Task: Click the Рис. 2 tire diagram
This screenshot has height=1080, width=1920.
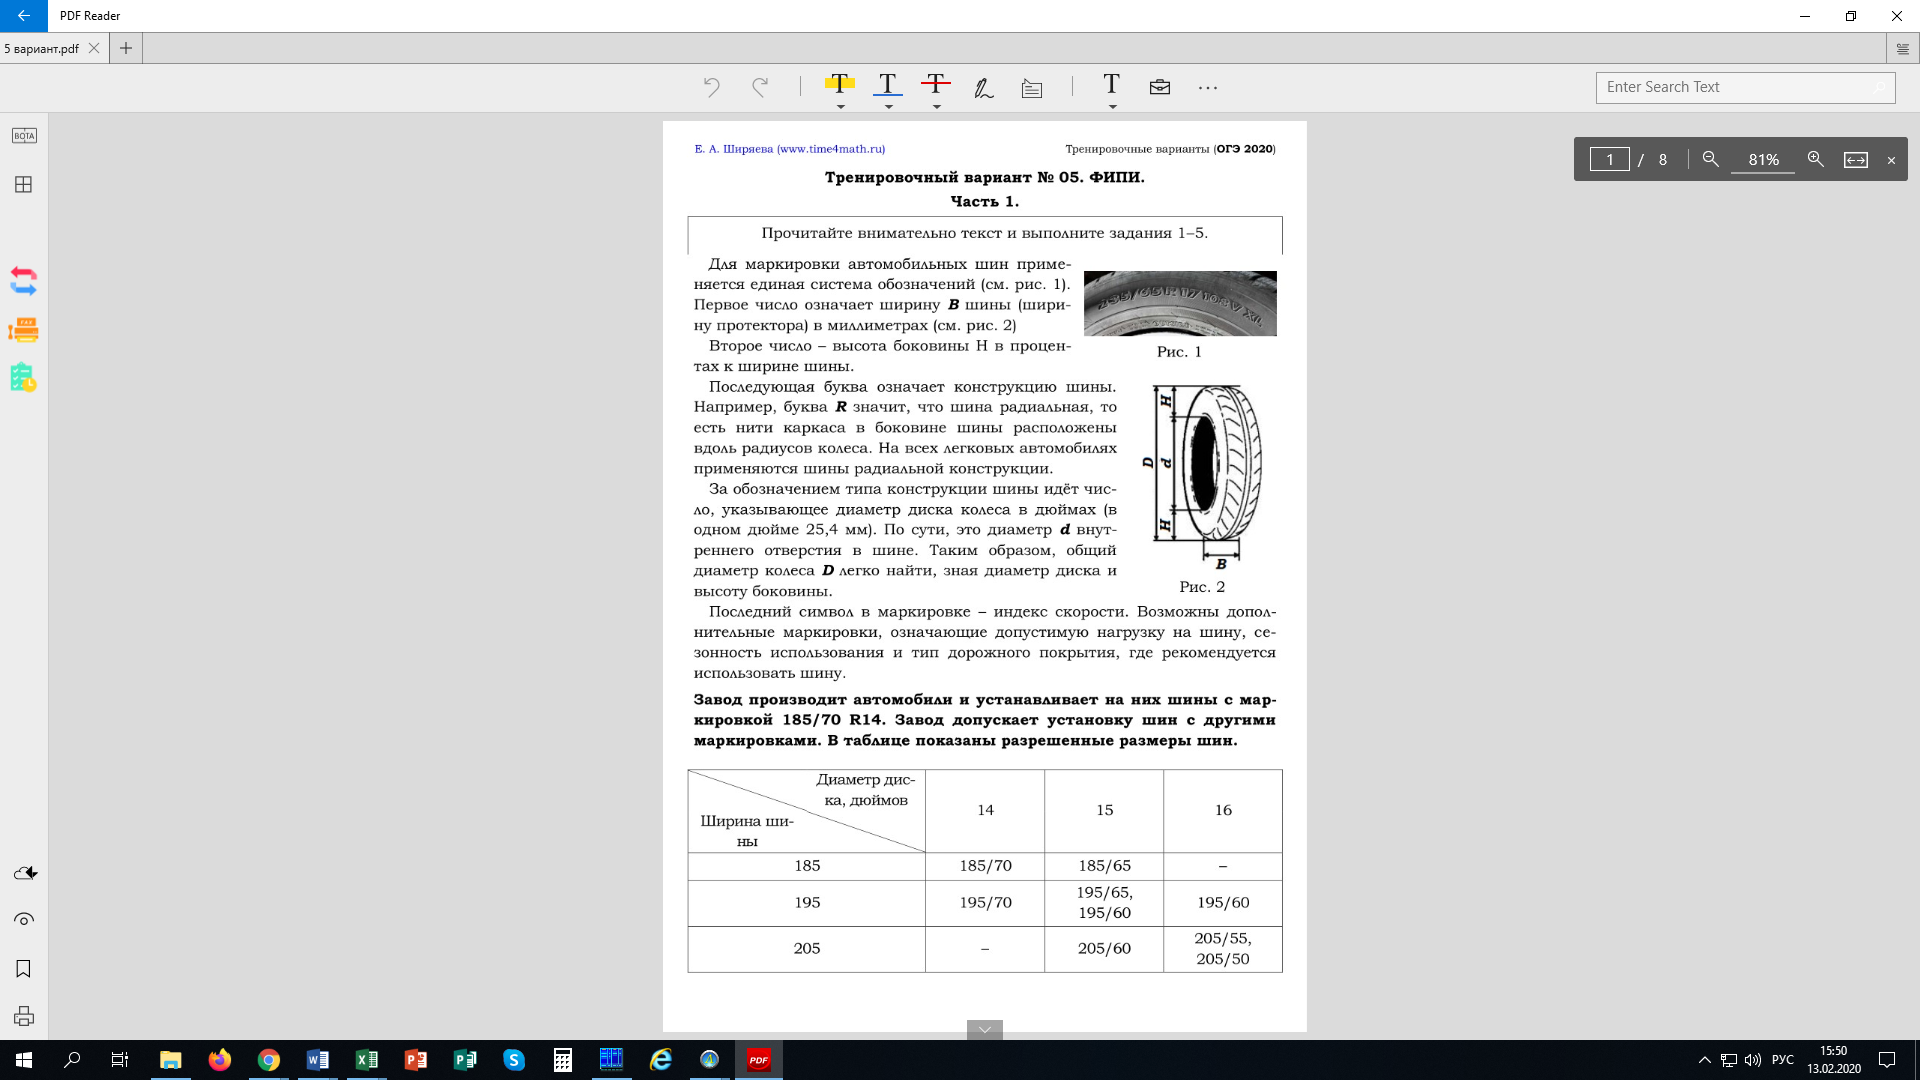Action: pyautogui.click(x=1203, y=478)
